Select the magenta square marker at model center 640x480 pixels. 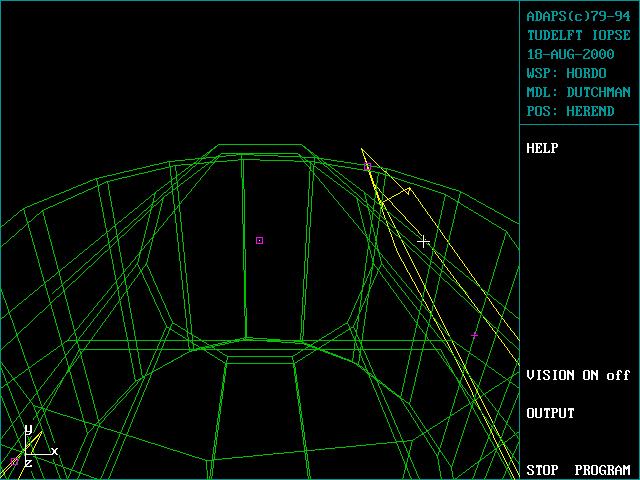260,240
